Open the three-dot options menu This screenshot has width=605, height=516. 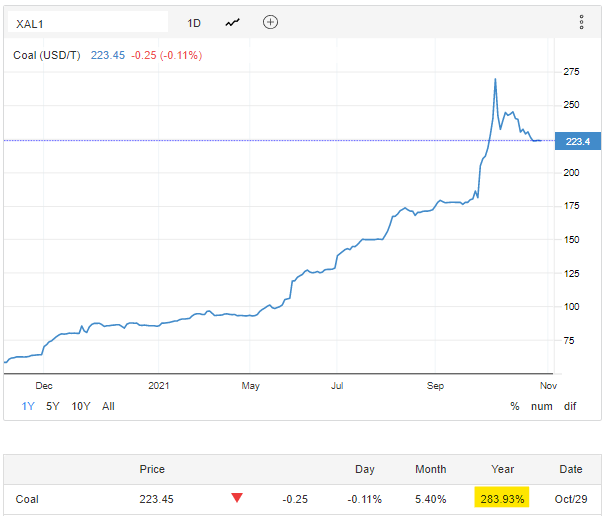(x=581, y=22)
